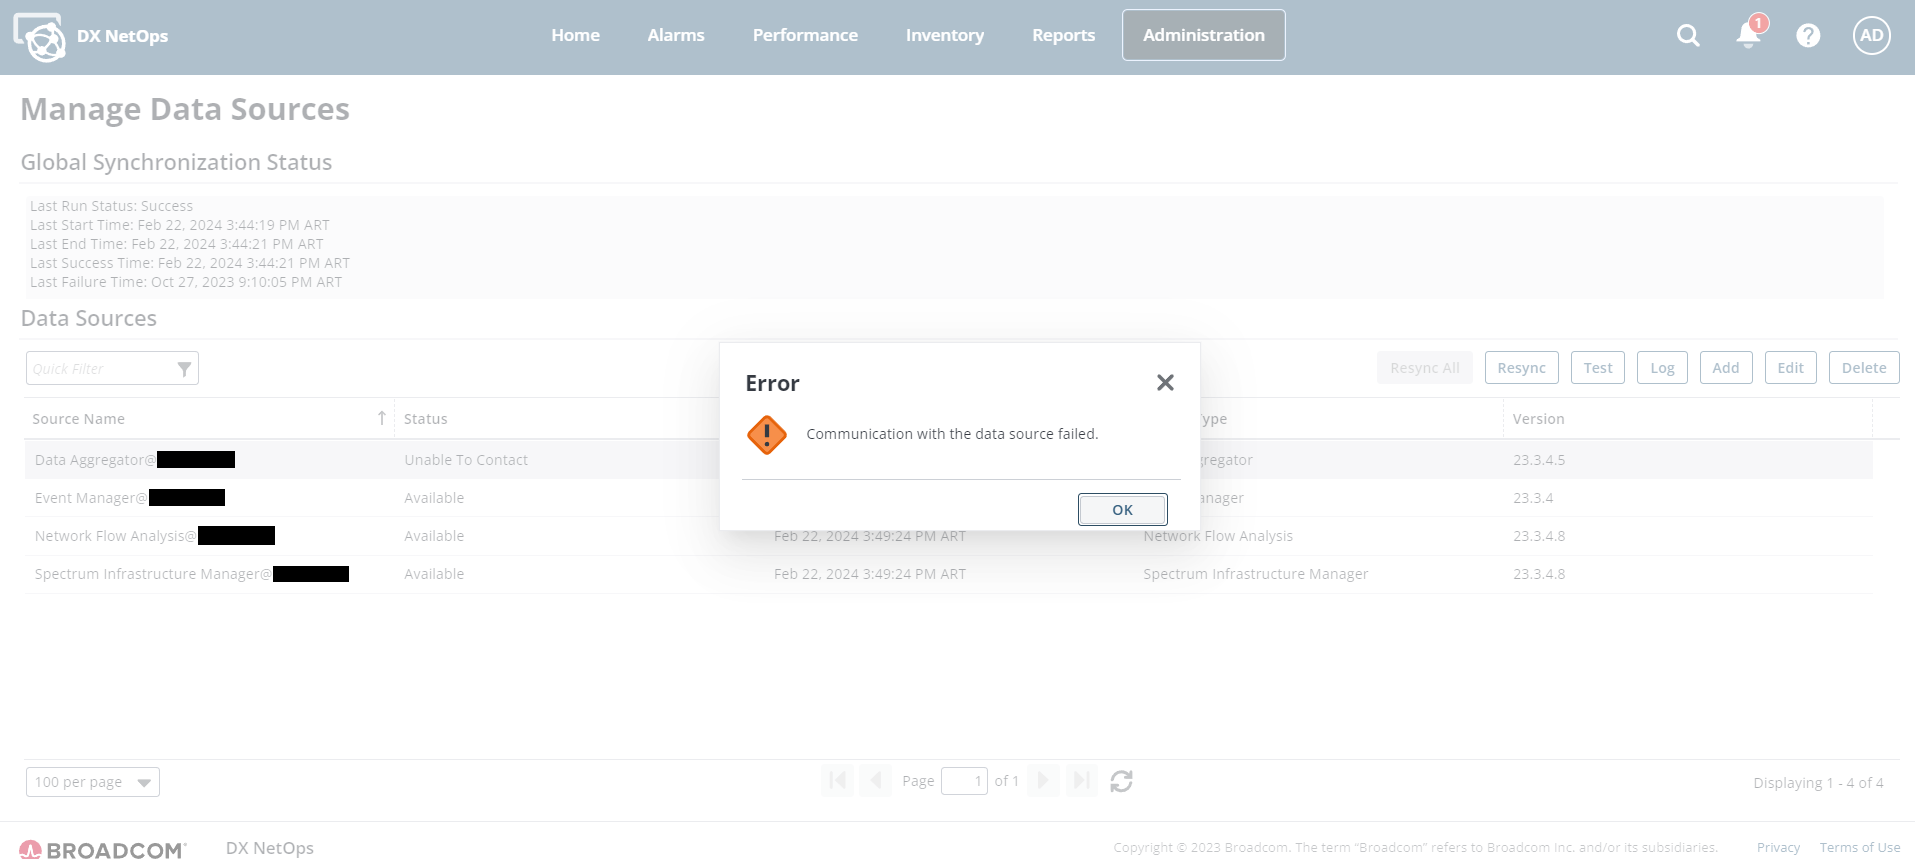Viewport: 1915px width, 859px height.
Task: Close the Error dialog with X
Action: (x=1165, y=383)
